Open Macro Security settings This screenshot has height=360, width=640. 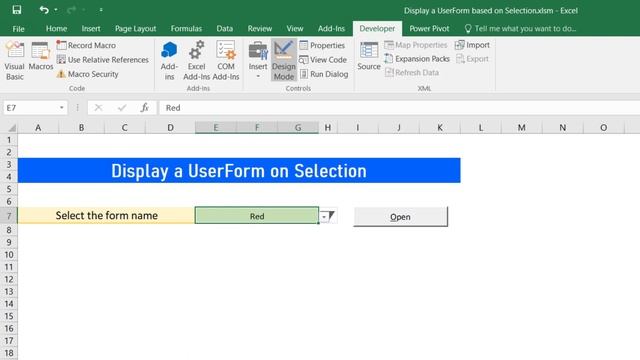point(88,74)
